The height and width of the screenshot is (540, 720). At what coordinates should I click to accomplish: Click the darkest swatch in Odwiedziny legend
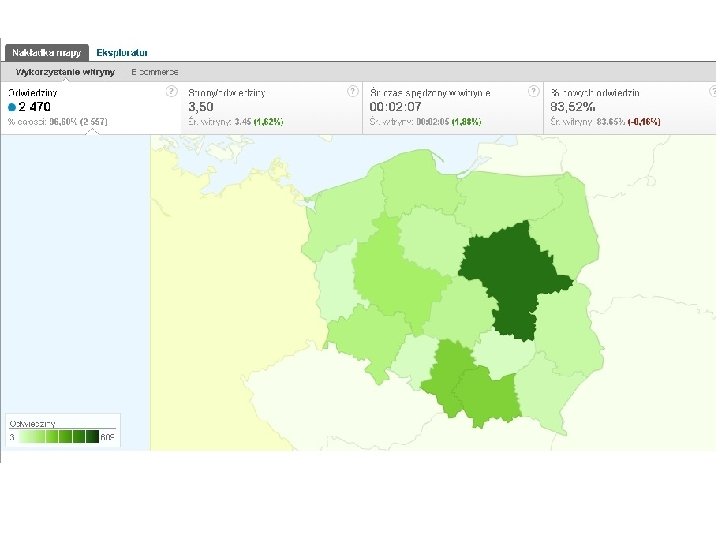click(x=92, y=437)
